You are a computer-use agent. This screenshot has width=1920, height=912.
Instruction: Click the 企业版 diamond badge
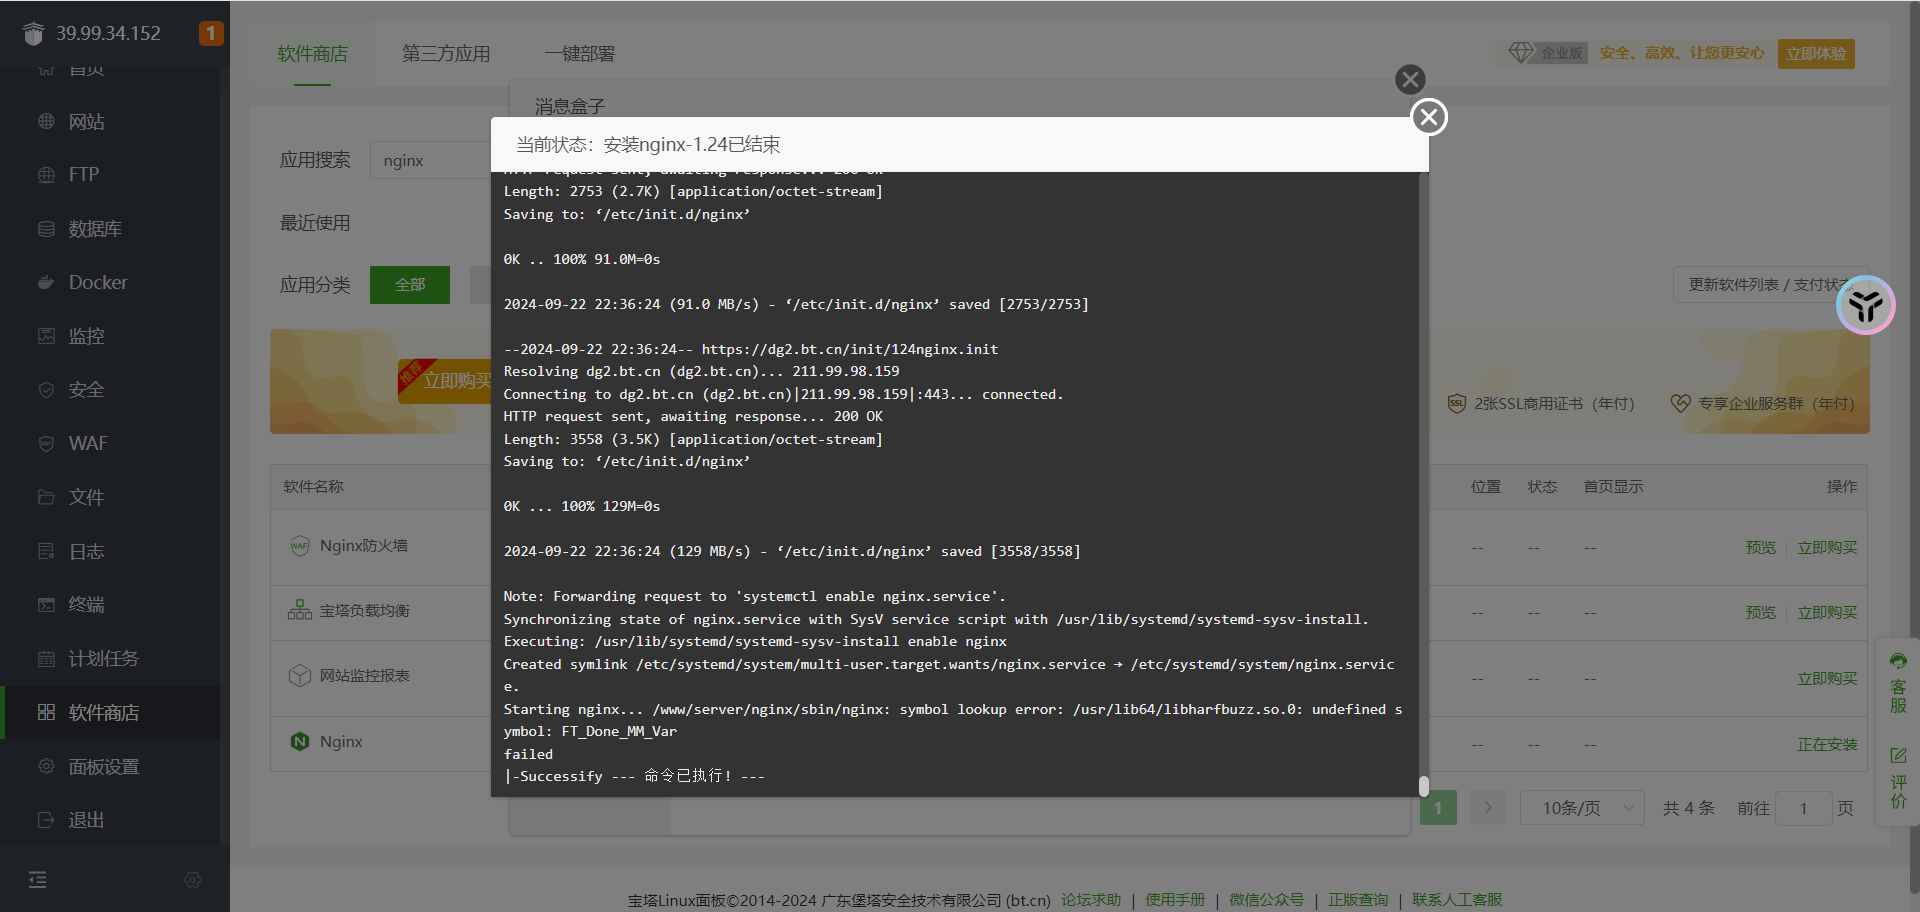[x=1547, y=53]
